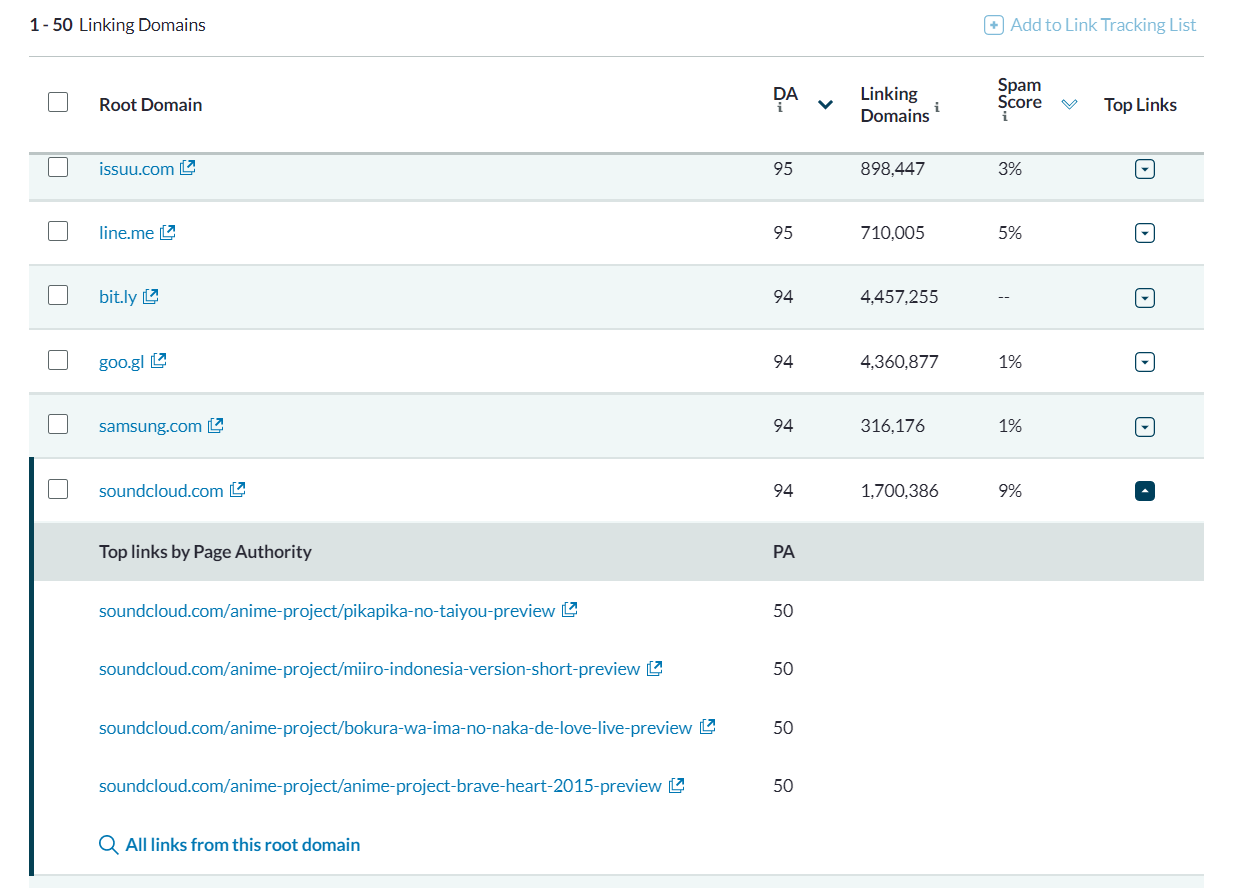Screen dimensions: 1236x888
Task: Open samsung.com external link icon
Action: point(215,425)
